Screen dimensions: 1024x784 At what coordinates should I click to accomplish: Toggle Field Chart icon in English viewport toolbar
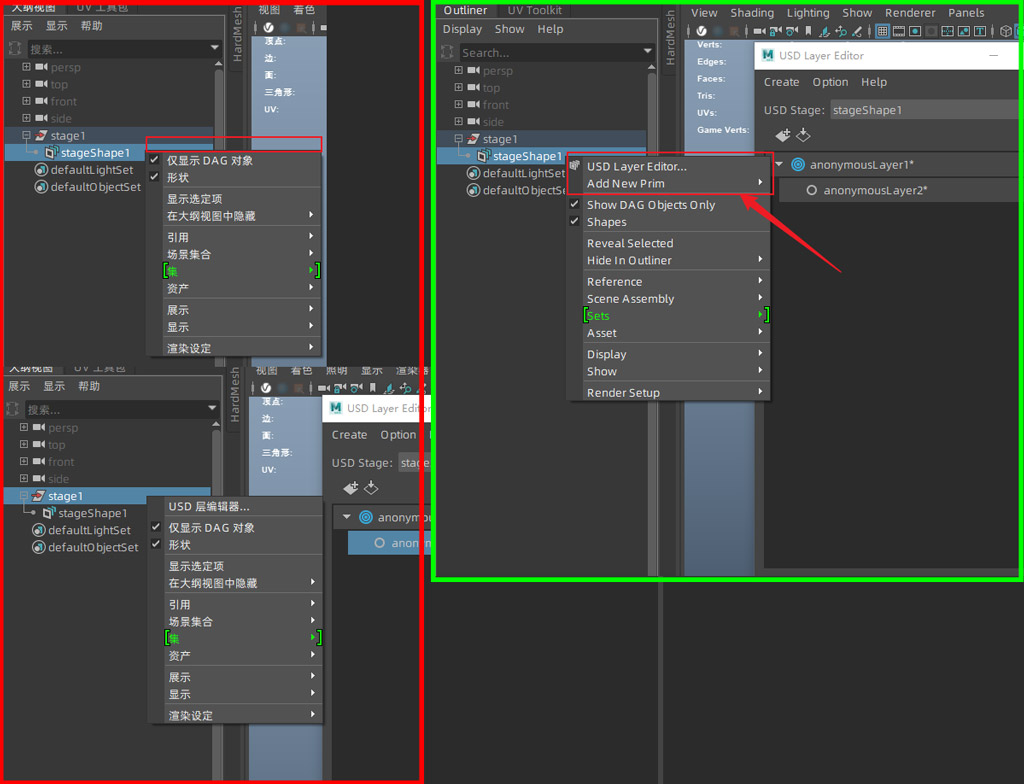point(948,31)
